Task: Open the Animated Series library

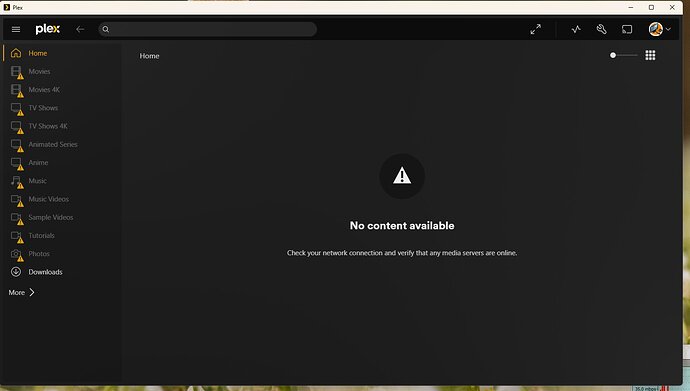Action: [62, 144]
